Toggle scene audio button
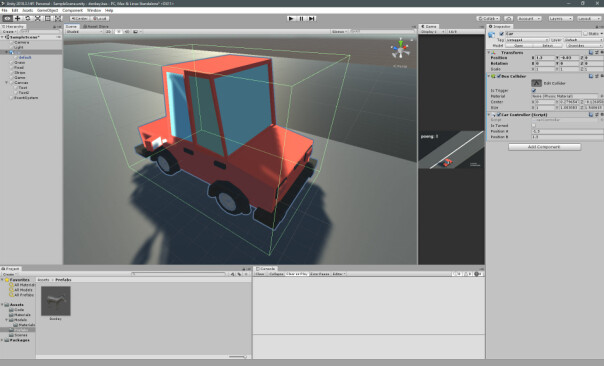The width and height of the screenshot is (604, 366). [x=127, y=32]
